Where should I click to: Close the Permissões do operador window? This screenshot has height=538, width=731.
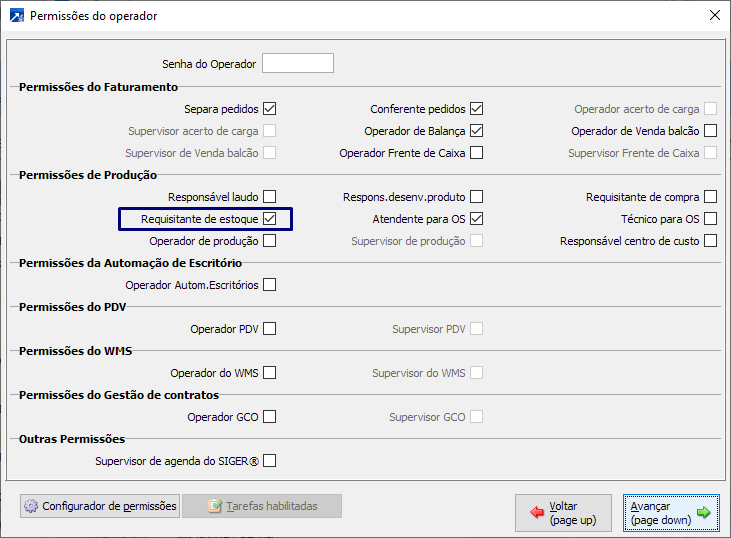(x=715, y=15)
